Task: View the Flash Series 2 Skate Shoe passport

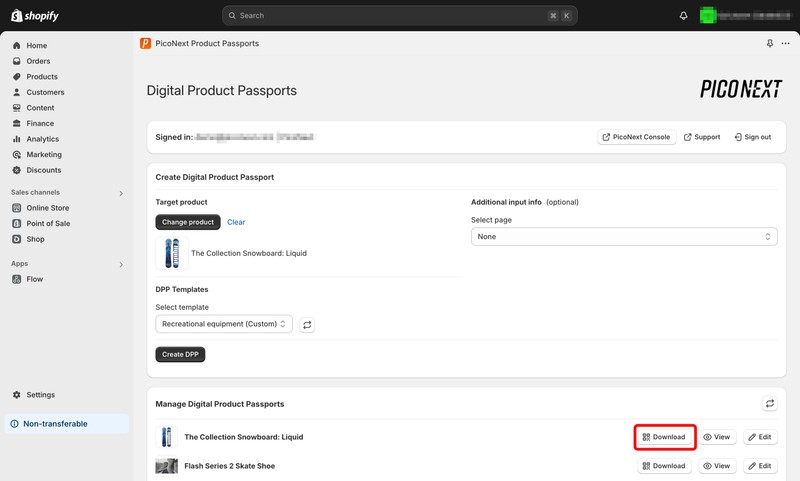Action: (x=718, y=466)
